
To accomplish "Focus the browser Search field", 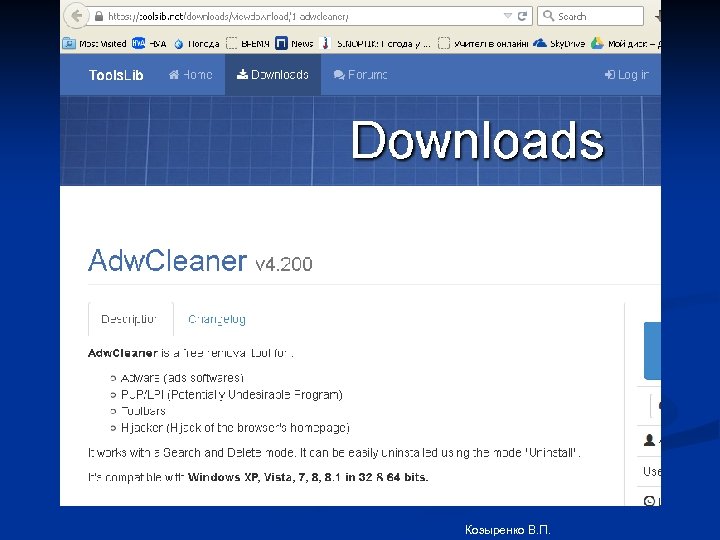I will [x=591, y=16].
